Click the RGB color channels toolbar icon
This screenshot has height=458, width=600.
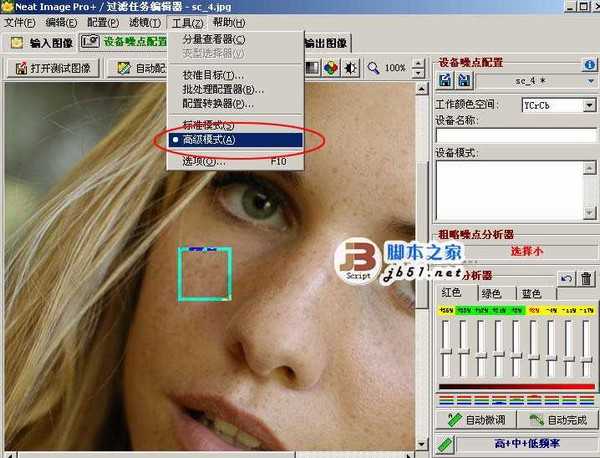click(x=331, y=68)
